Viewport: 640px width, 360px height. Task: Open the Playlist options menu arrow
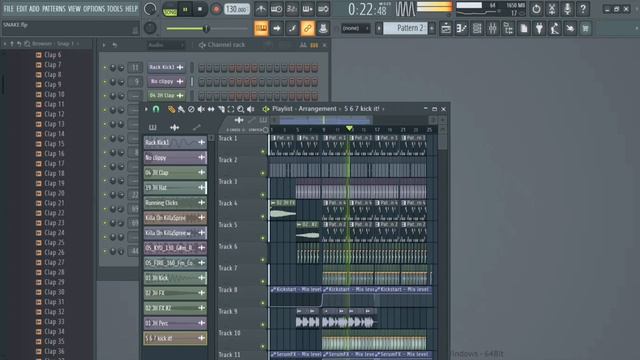(146, 109)
